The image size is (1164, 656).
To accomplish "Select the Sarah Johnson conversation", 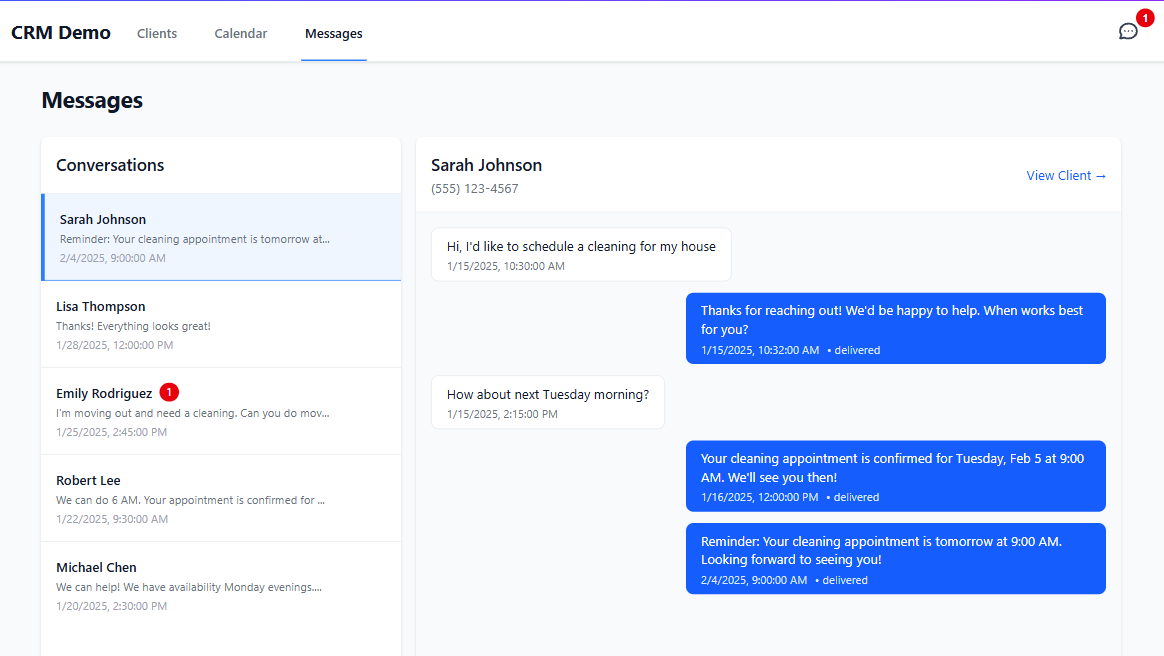I will (220, 238).
